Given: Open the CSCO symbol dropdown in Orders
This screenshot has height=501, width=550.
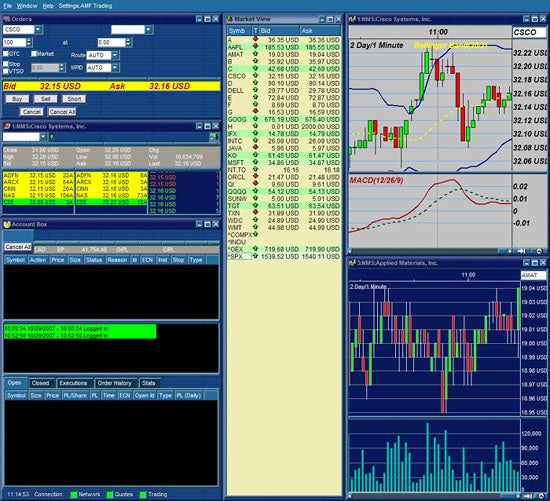Looking at the screenshot, I should tap(39, 29).
